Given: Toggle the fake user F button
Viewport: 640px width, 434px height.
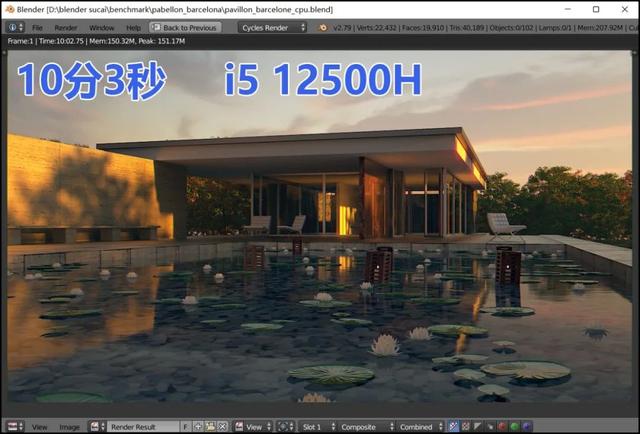Looking at the screenshot, I should click(186, 427).
